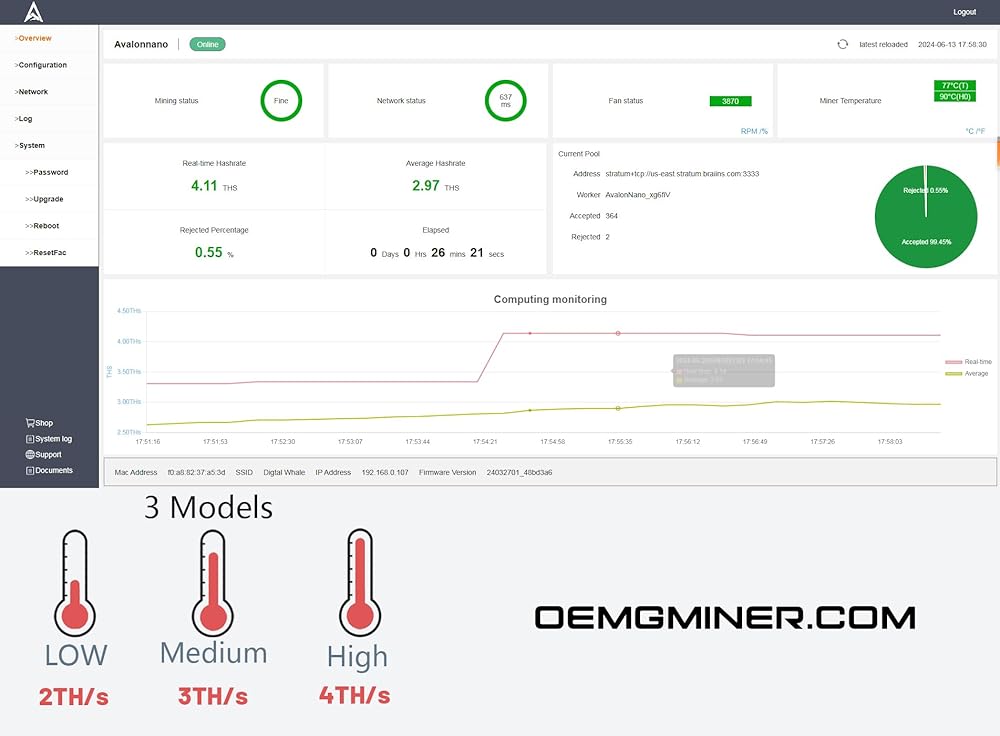Click the Avalon logo in top bar
This screenshot has height=736, width=1000.
click(x=34, y=12)
